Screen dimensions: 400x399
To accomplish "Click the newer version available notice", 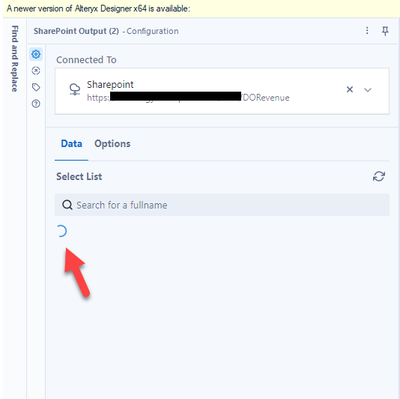I will (98, 8).
